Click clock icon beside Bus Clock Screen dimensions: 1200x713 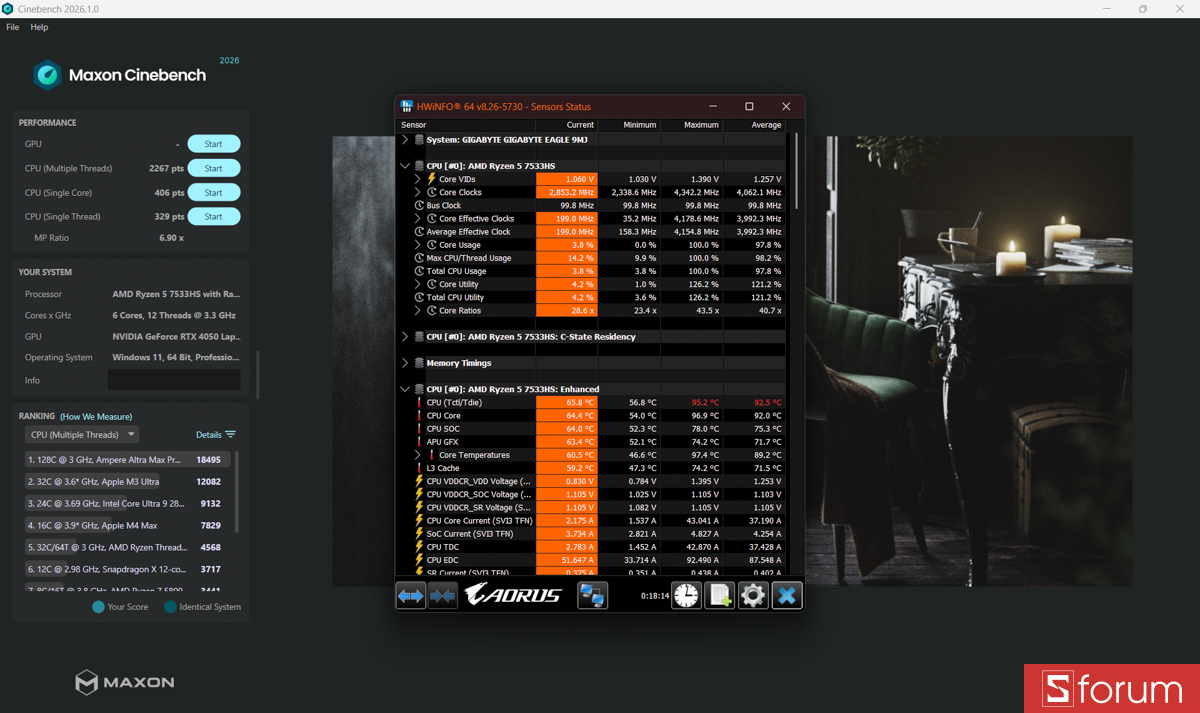pos(420,206)
